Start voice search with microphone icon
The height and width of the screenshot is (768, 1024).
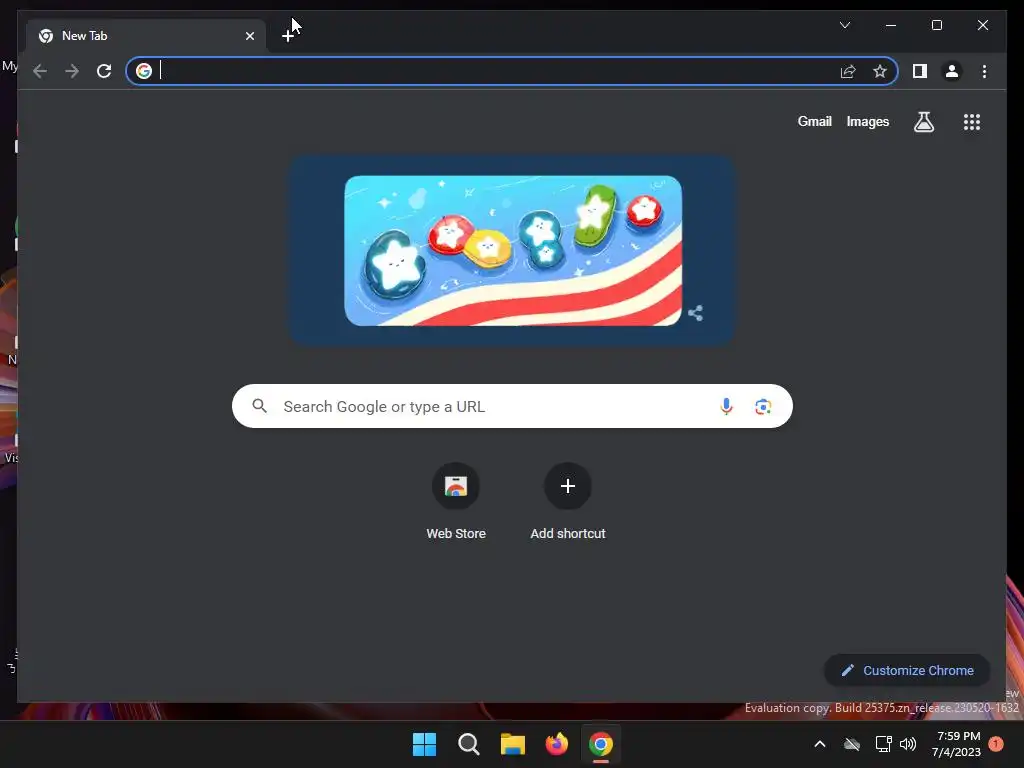pos(726,406)
